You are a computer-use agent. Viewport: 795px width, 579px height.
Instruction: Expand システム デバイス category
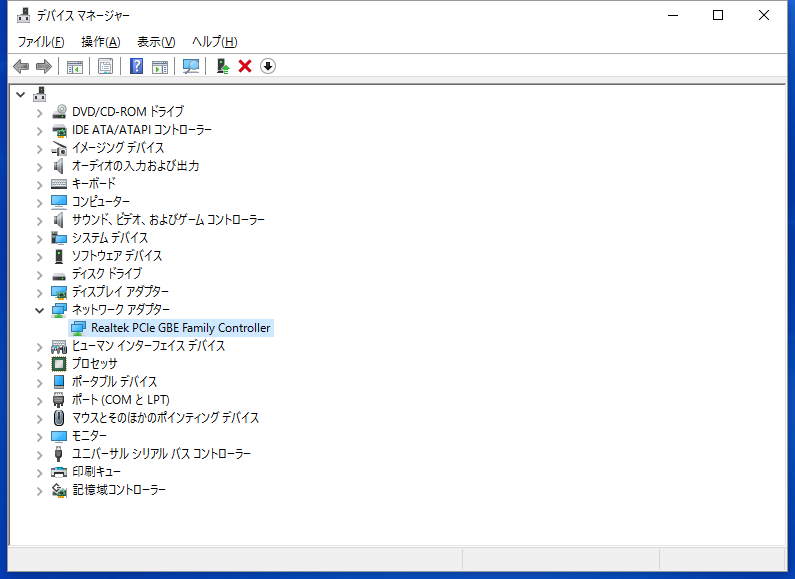click(x=40, y=238)
